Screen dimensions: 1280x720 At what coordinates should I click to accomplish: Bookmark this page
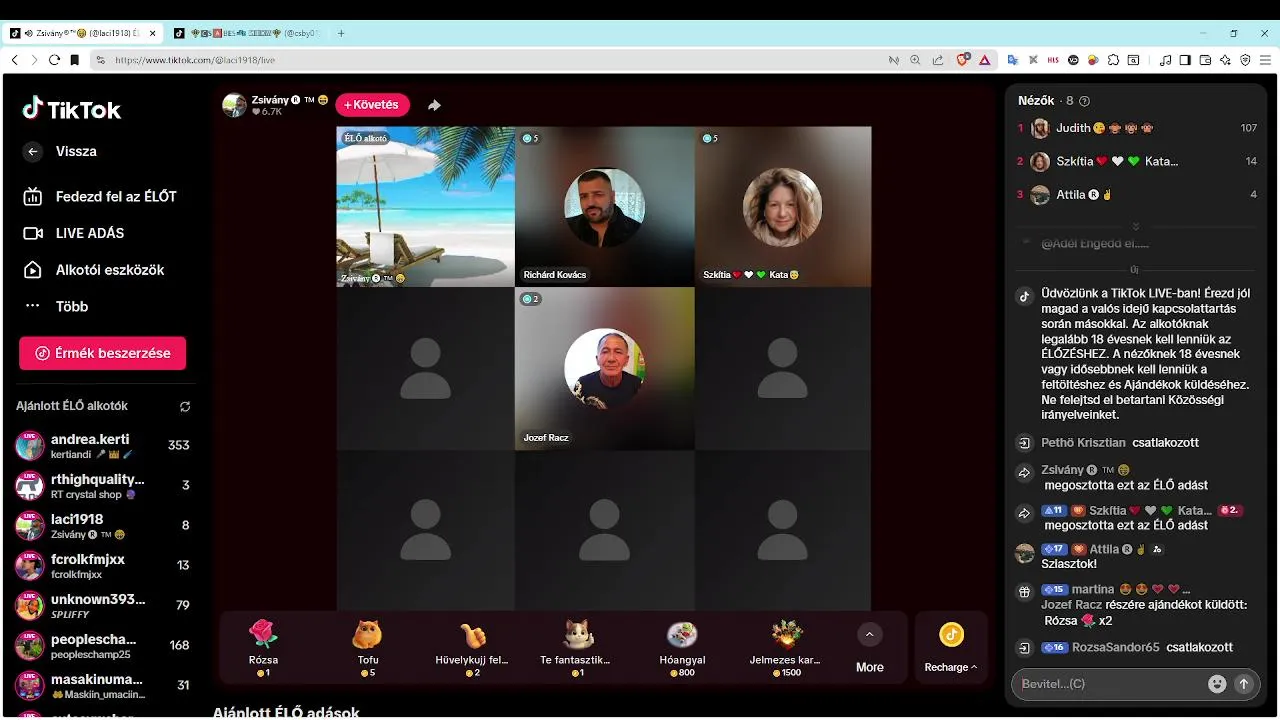click(x=74, y=60)
